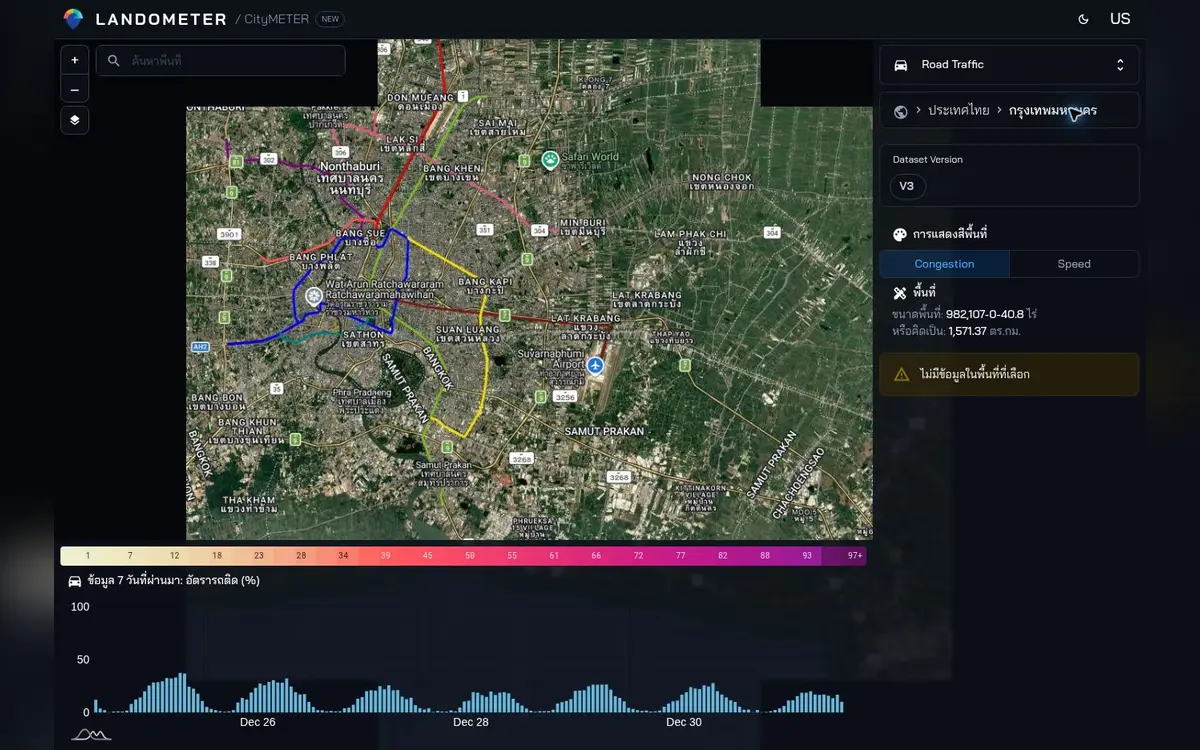The image size is (1200, 750).
Task: Toggle dark mode with the moon icon
Action: pos(1084,19)
